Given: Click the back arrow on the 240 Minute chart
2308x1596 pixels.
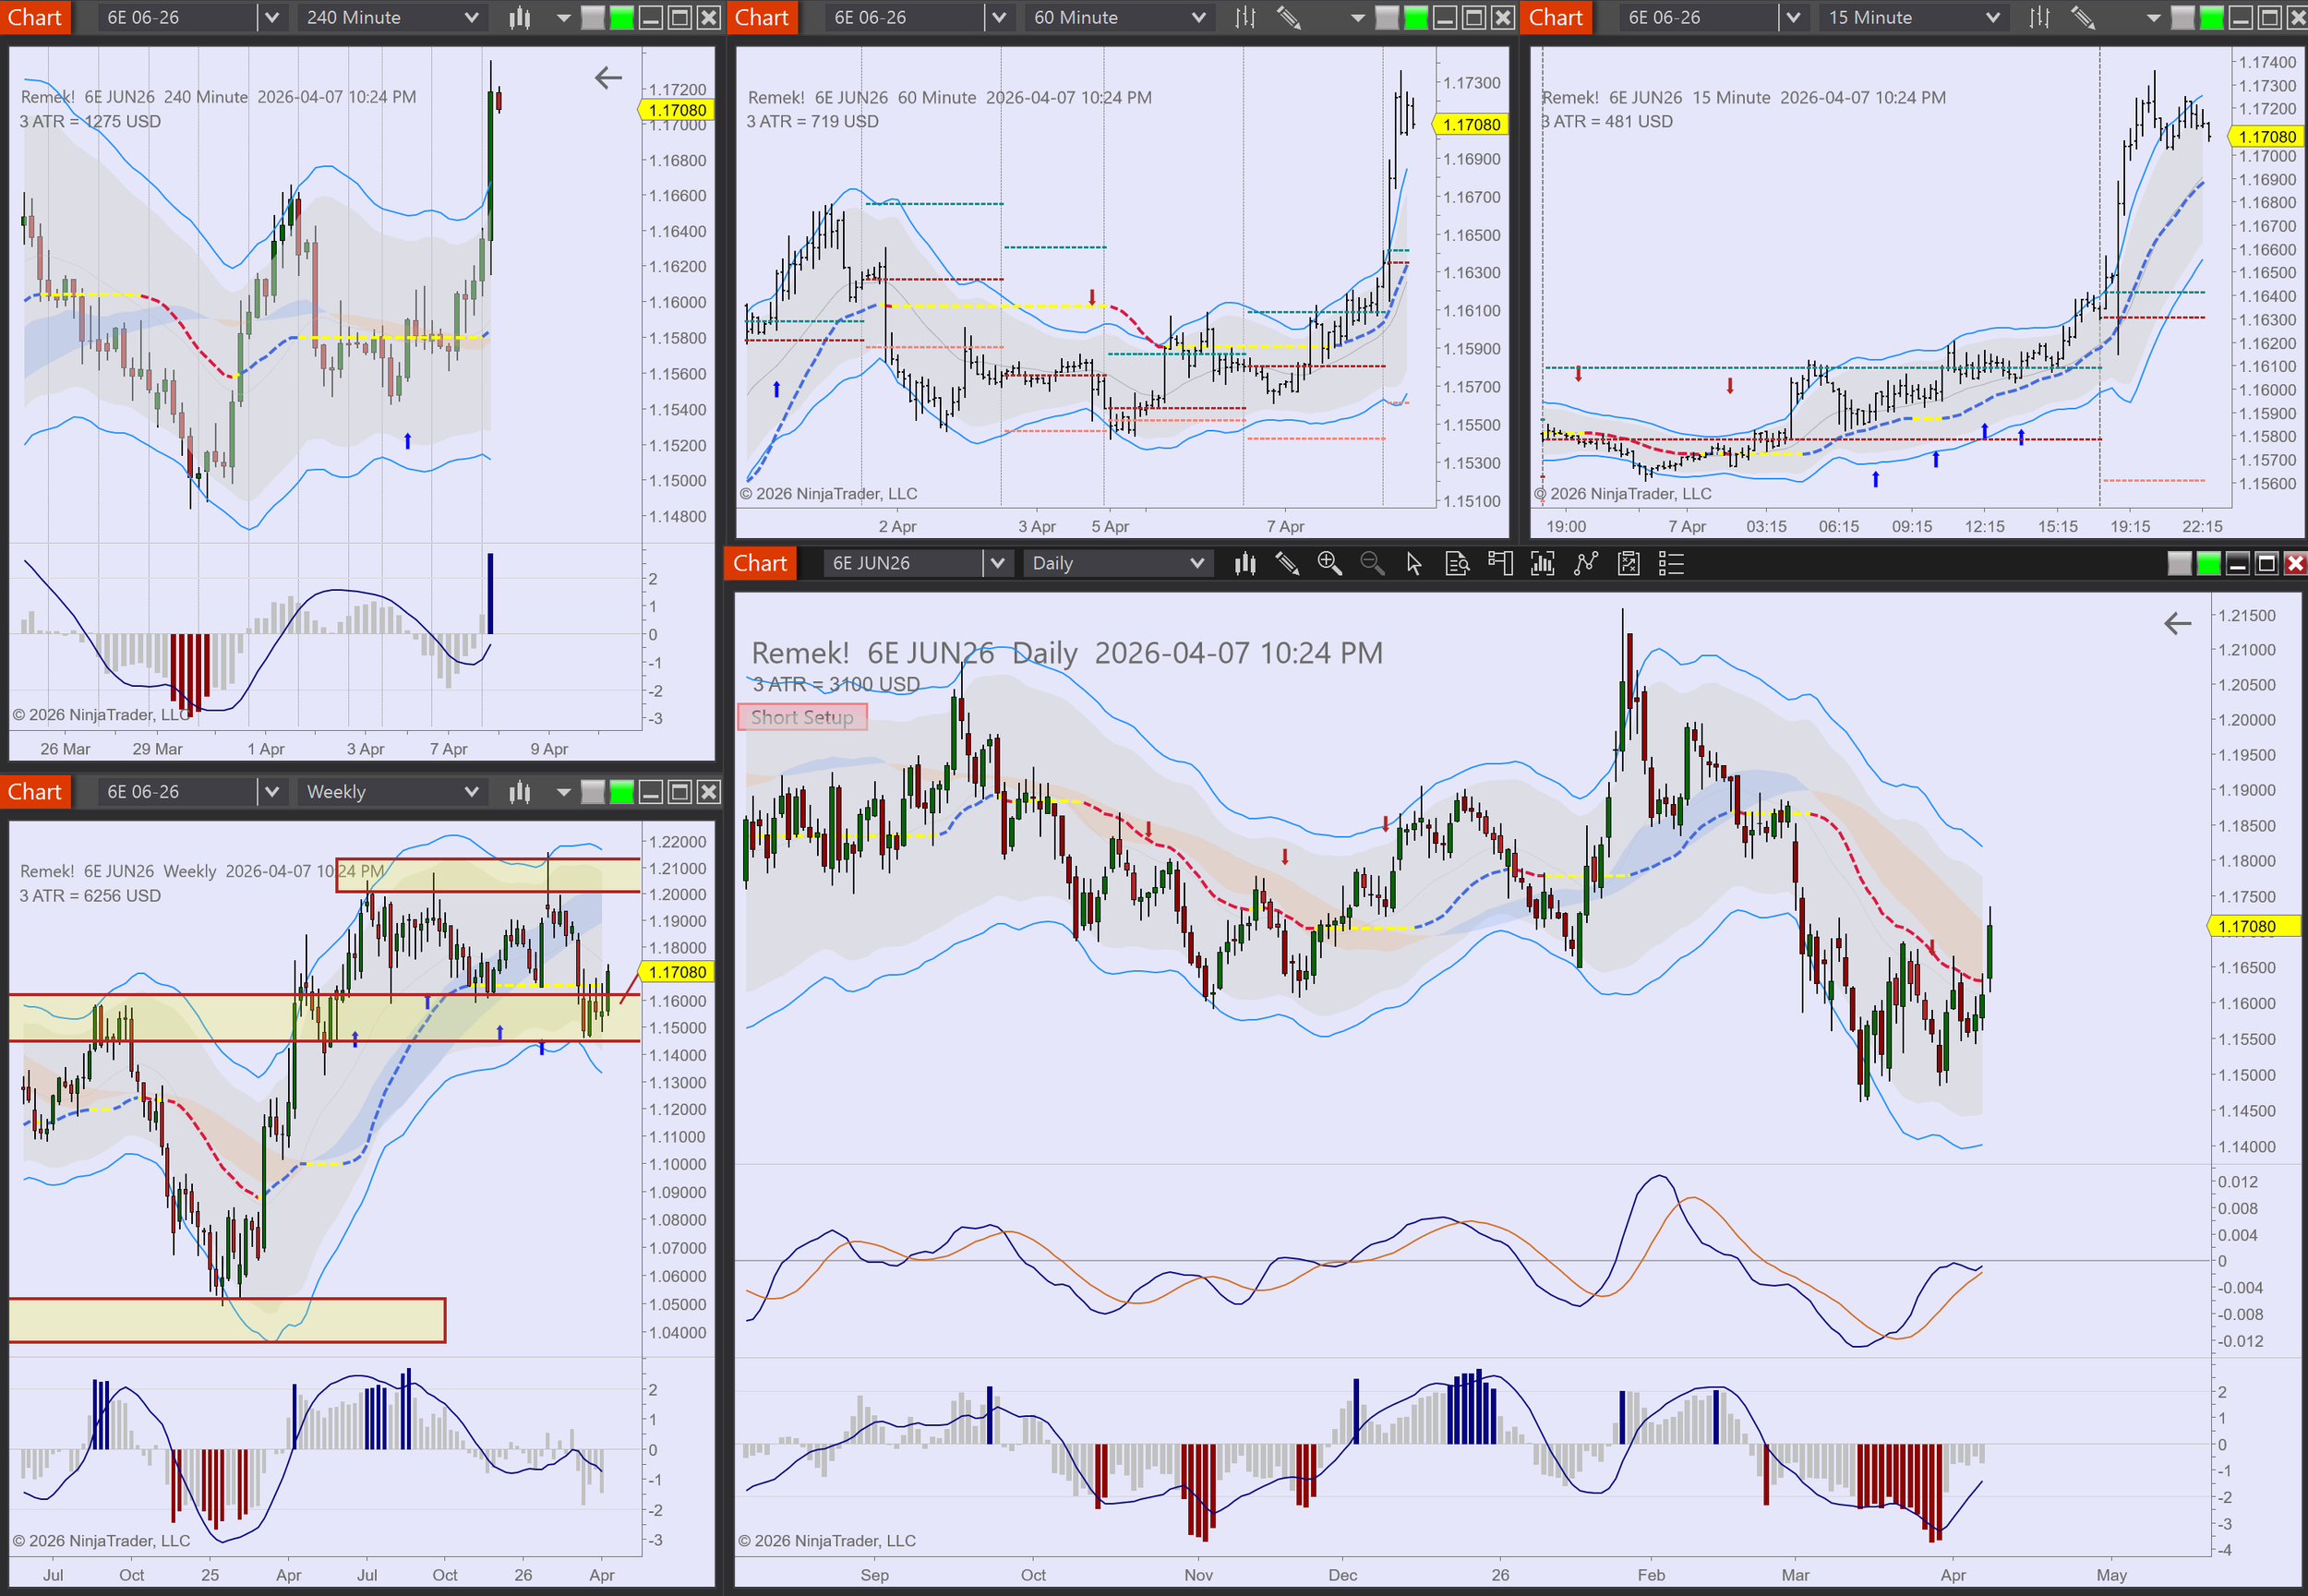Looking at the screenshot, I should pos(608,77).
